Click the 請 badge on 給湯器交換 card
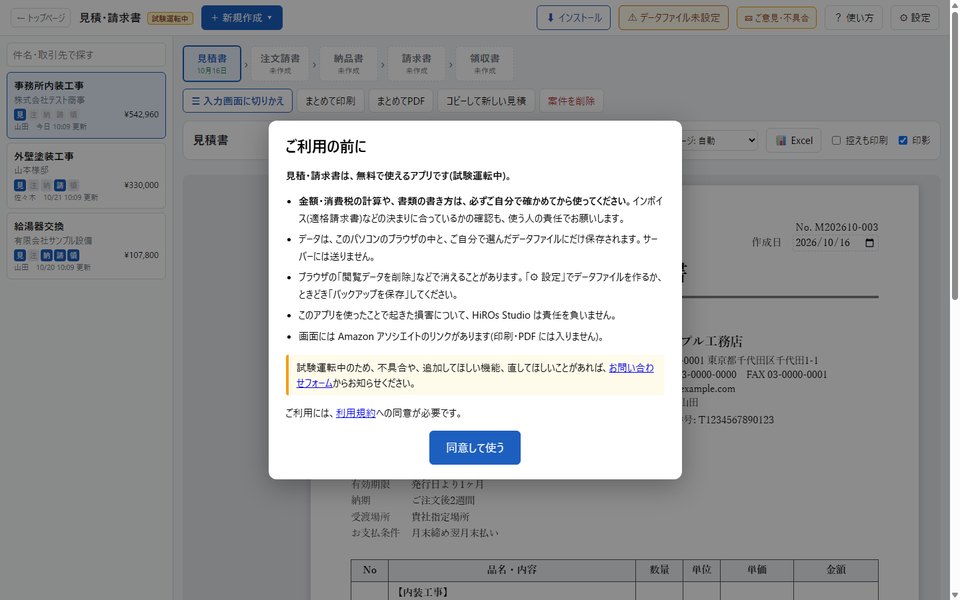The image size is (960, 600). [x=60, y=255]
